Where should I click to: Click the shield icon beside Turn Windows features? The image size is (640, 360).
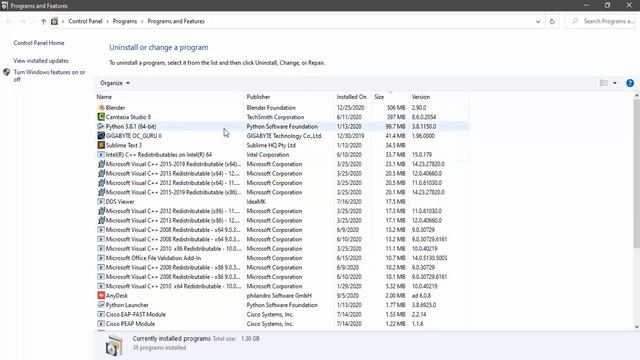(7, 72)
